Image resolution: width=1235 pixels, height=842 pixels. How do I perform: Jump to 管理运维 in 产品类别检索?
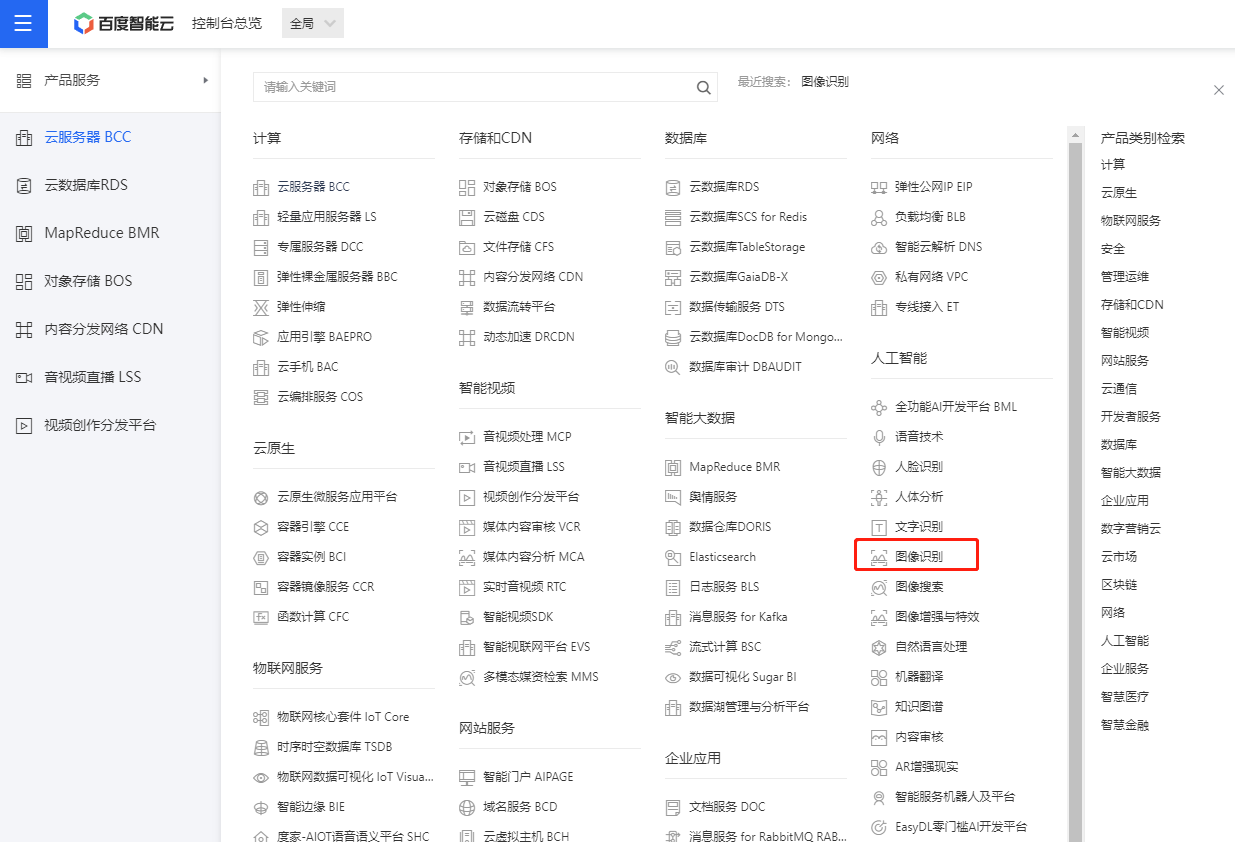click(x=1125, y=276)
